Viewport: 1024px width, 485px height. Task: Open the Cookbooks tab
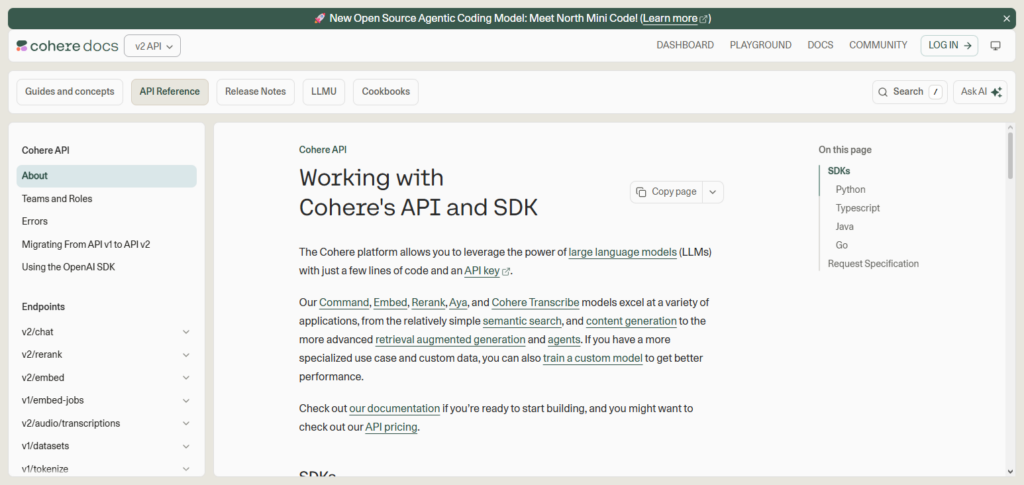coord(386,92)
